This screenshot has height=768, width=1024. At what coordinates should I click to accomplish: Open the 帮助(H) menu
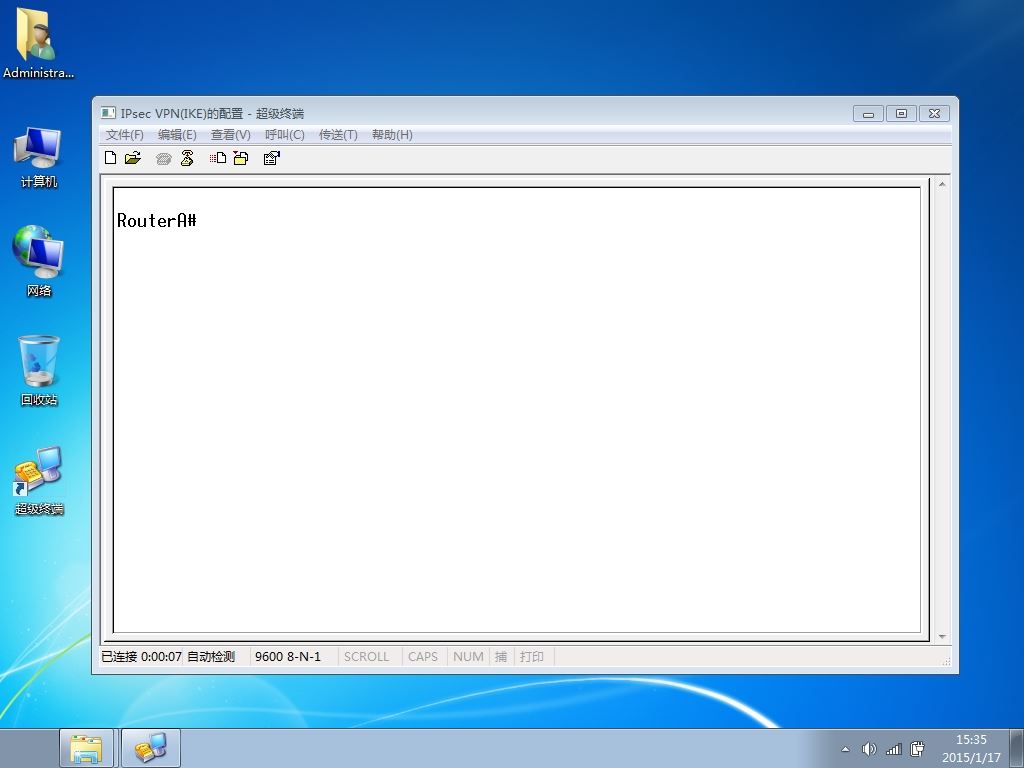coord(392,135)
